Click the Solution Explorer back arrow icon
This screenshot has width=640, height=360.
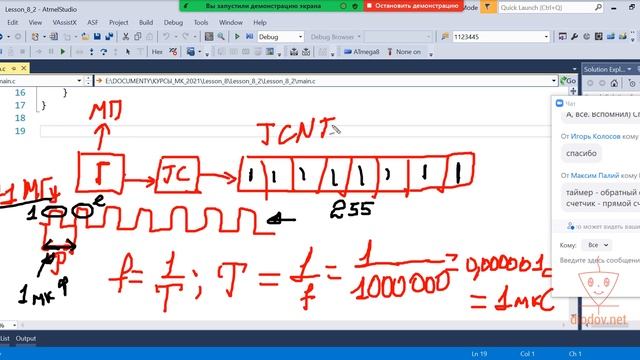coord(590,83)
